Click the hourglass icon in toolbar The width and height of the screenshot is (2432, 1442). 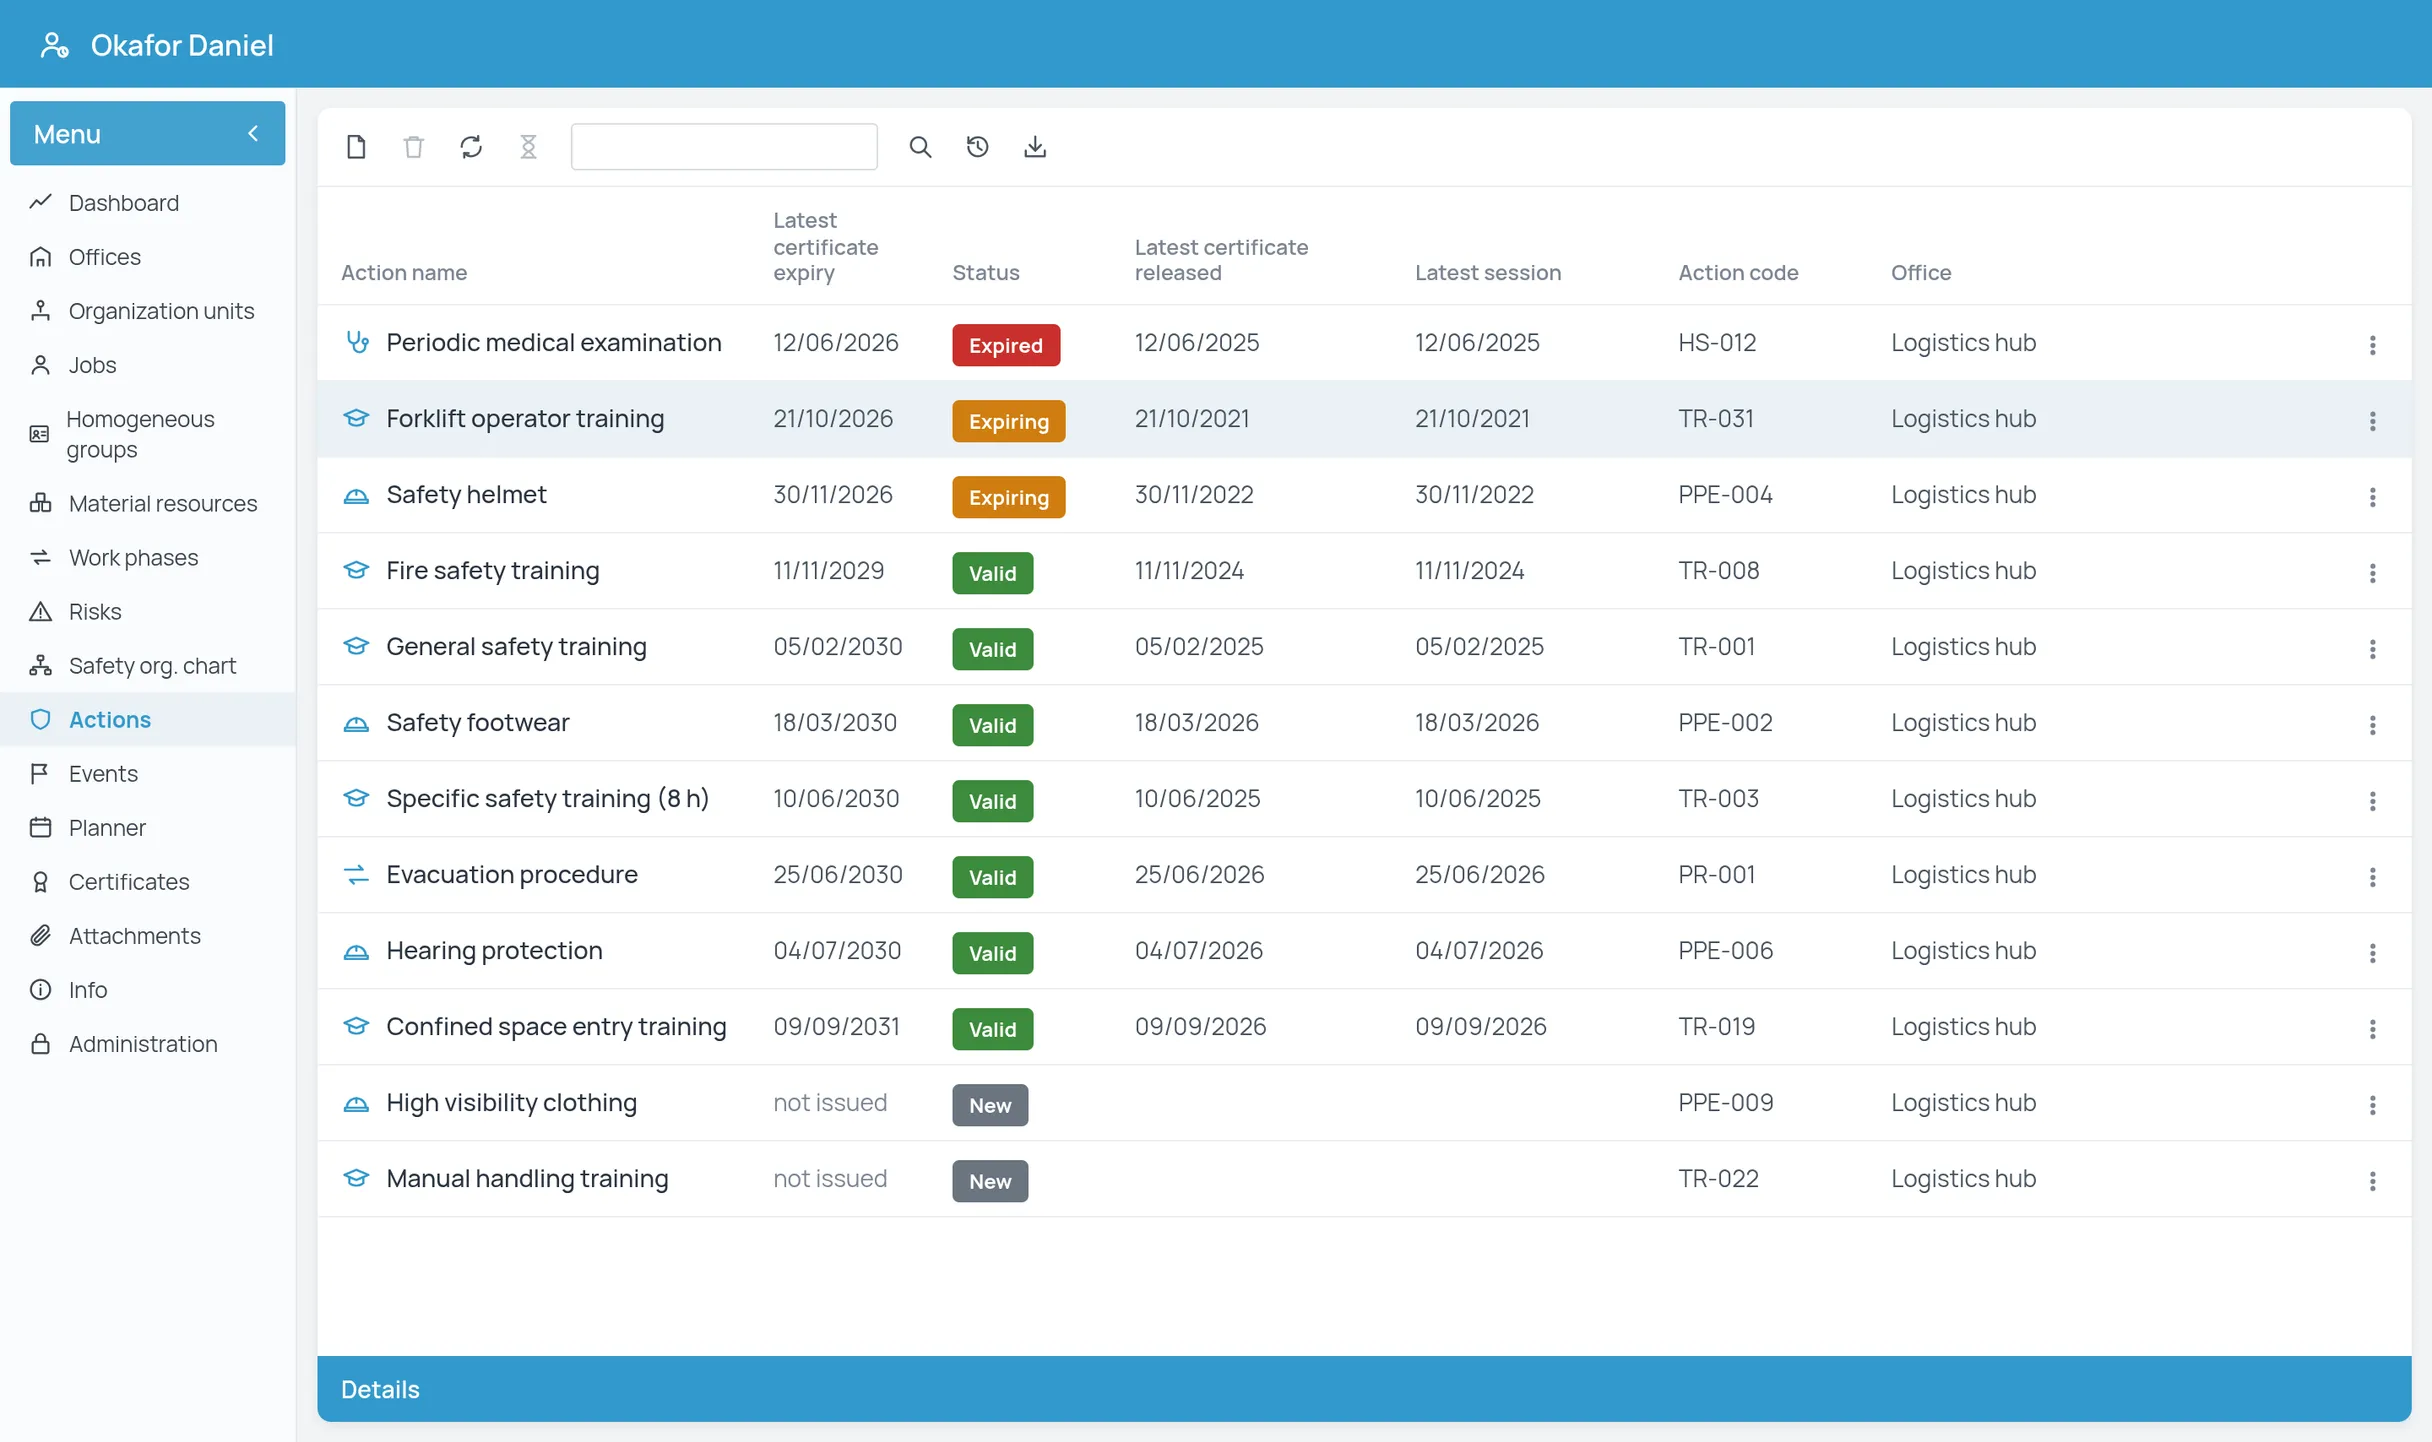point(528,147)
